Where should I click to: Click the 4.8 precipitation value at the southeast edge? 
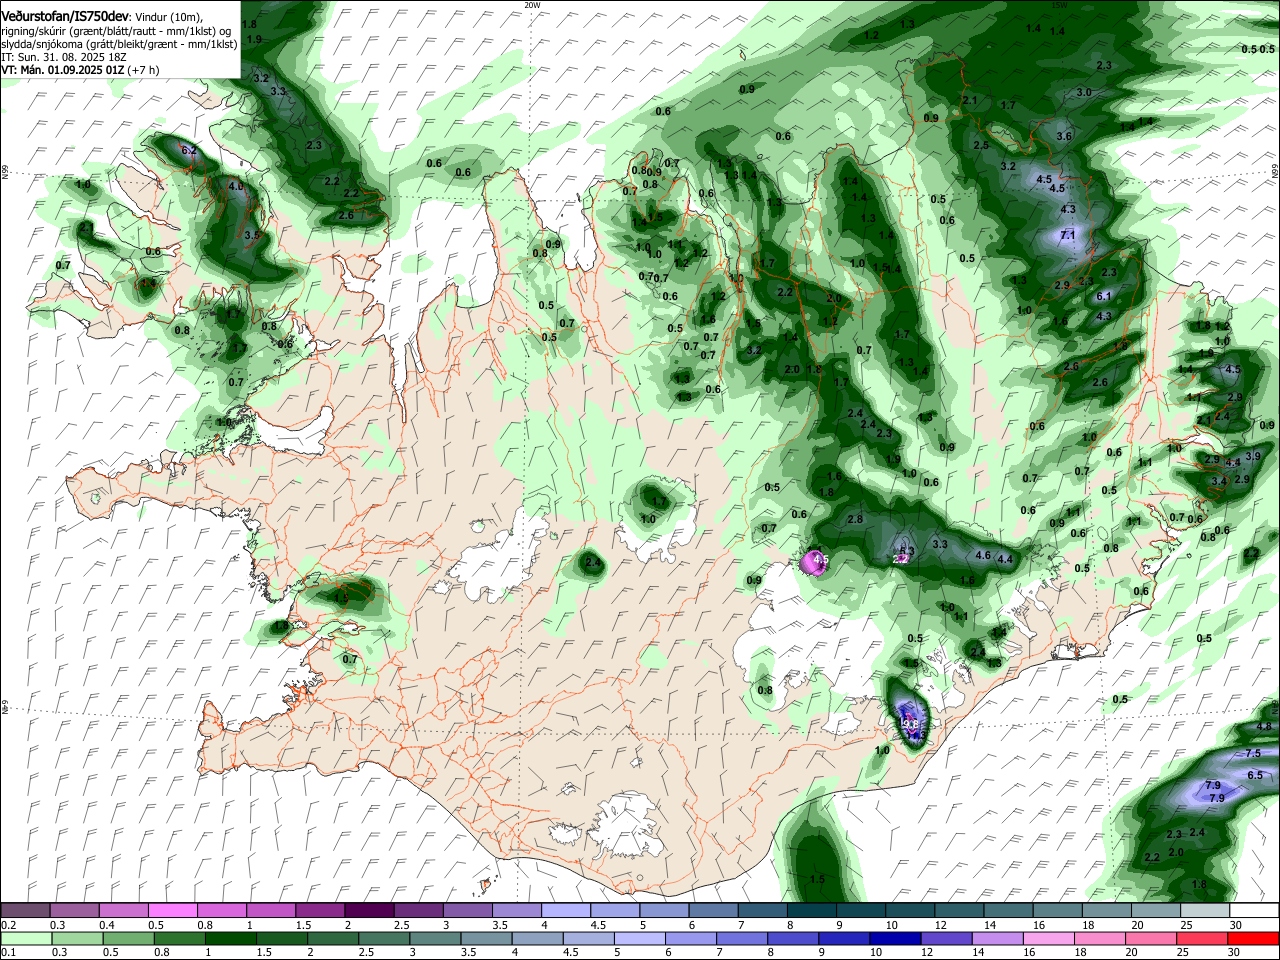point(1264,726)
